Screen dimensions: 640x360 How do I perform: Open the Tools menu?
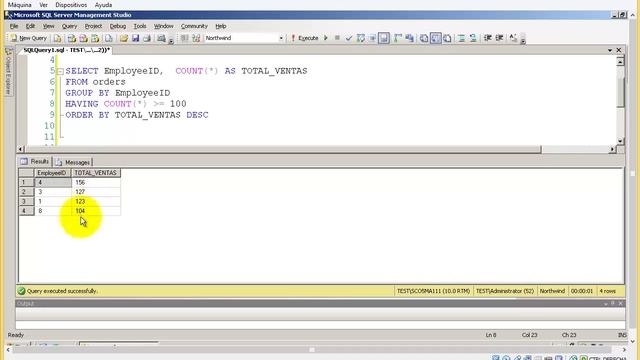[140, 26]
